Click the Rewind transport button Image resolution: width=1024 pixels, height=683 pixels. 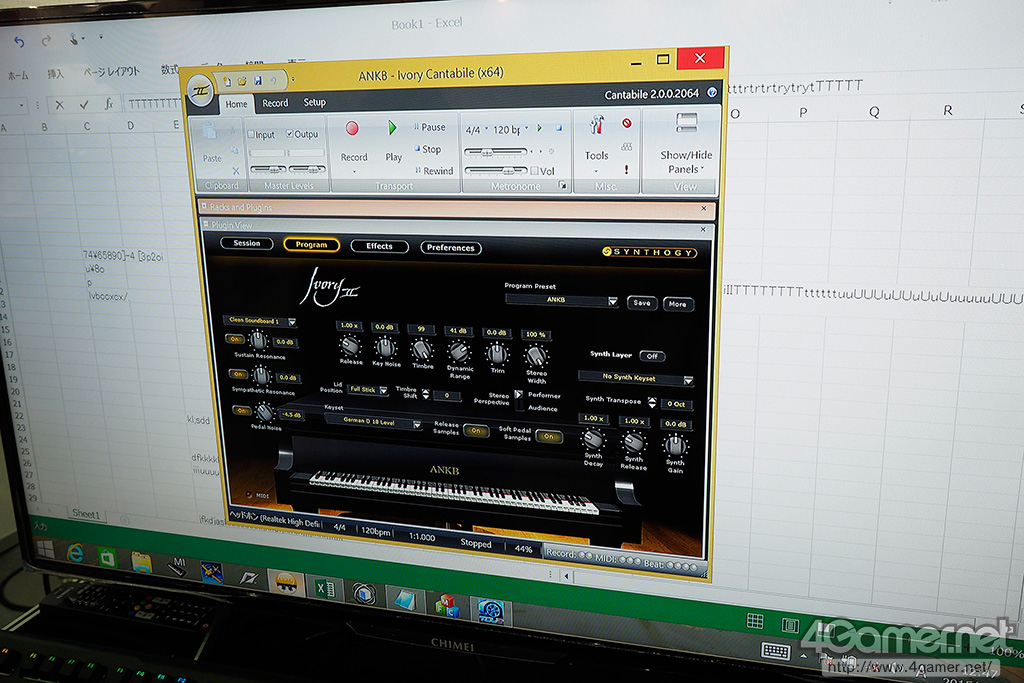pyautogui.click(x=434, y=170)
